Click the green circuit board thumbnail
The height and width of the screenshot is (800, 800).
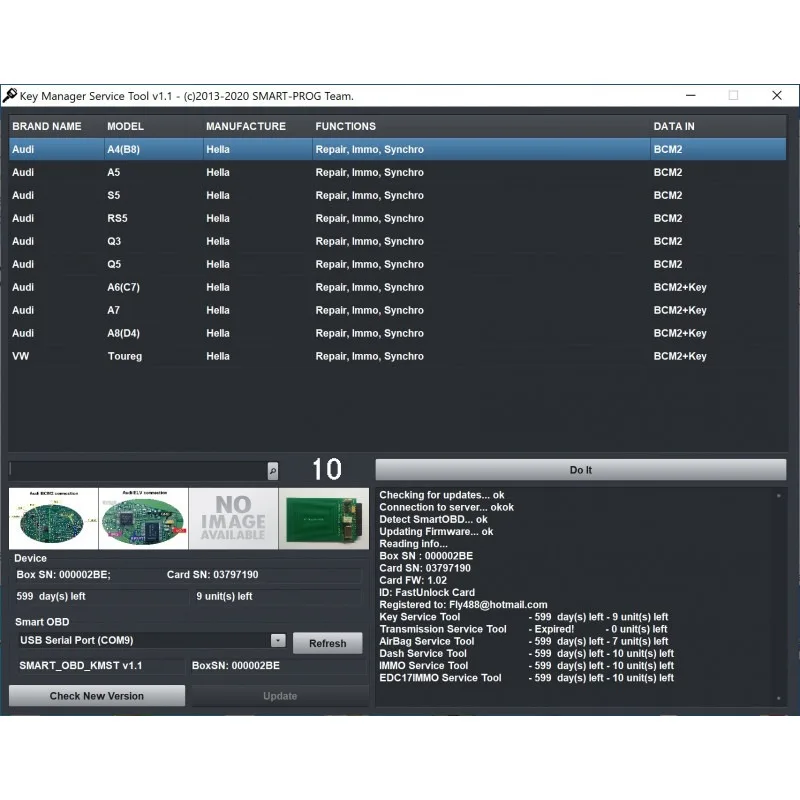point(323,518)
